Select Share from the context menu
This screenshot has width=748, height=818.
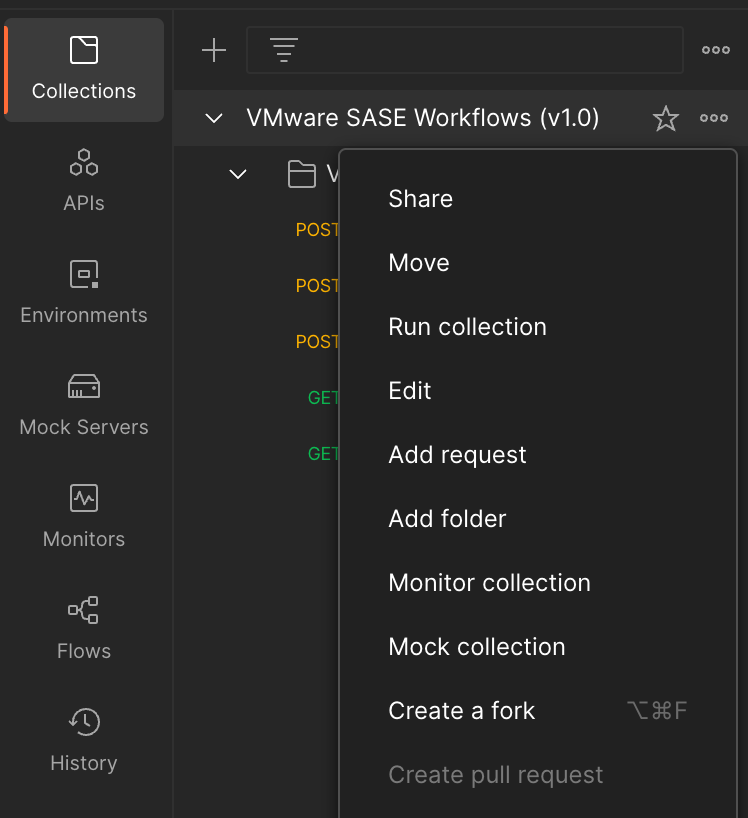click(420, 198)
